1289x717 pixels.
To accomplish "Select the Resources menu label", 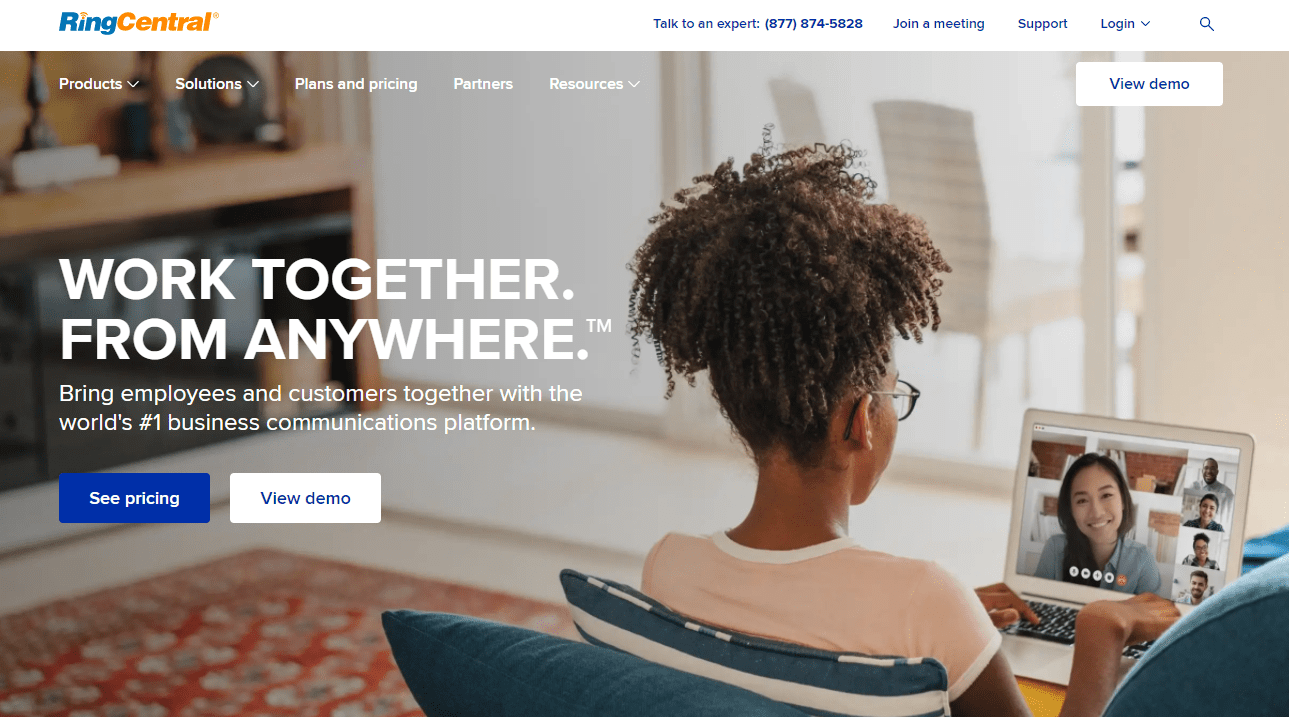I will pyautogui.click(x=586, y=84).
